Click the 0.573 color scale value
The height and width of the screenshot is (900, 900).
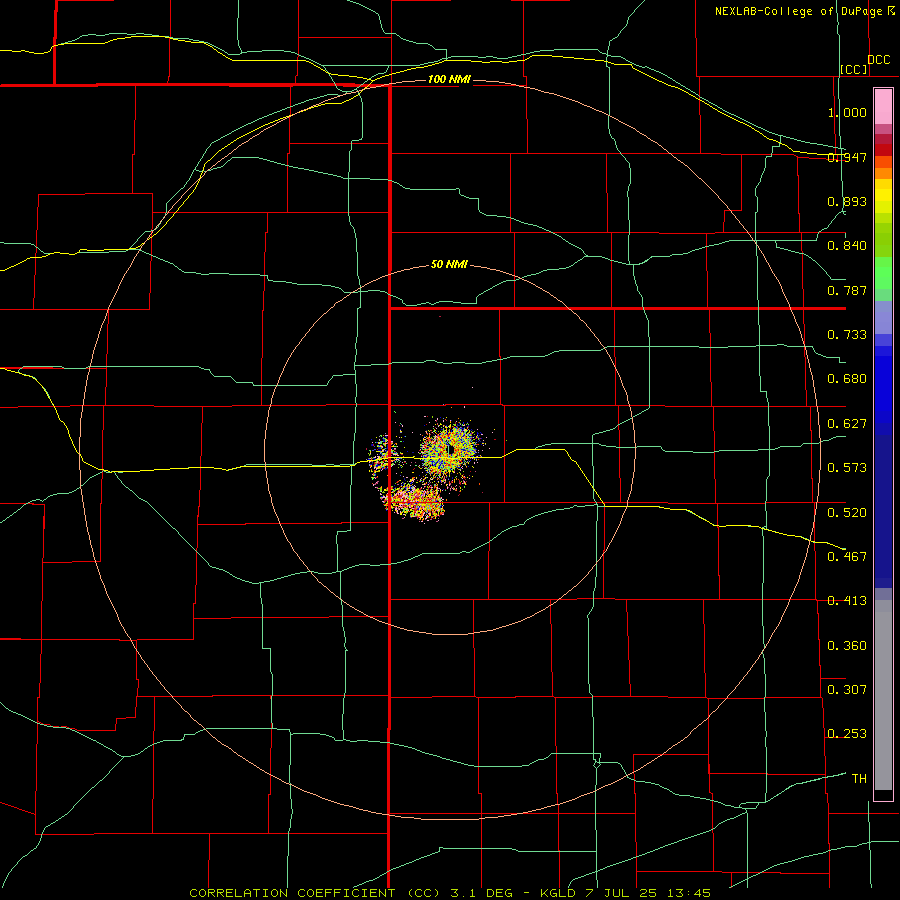click(847, 468)
